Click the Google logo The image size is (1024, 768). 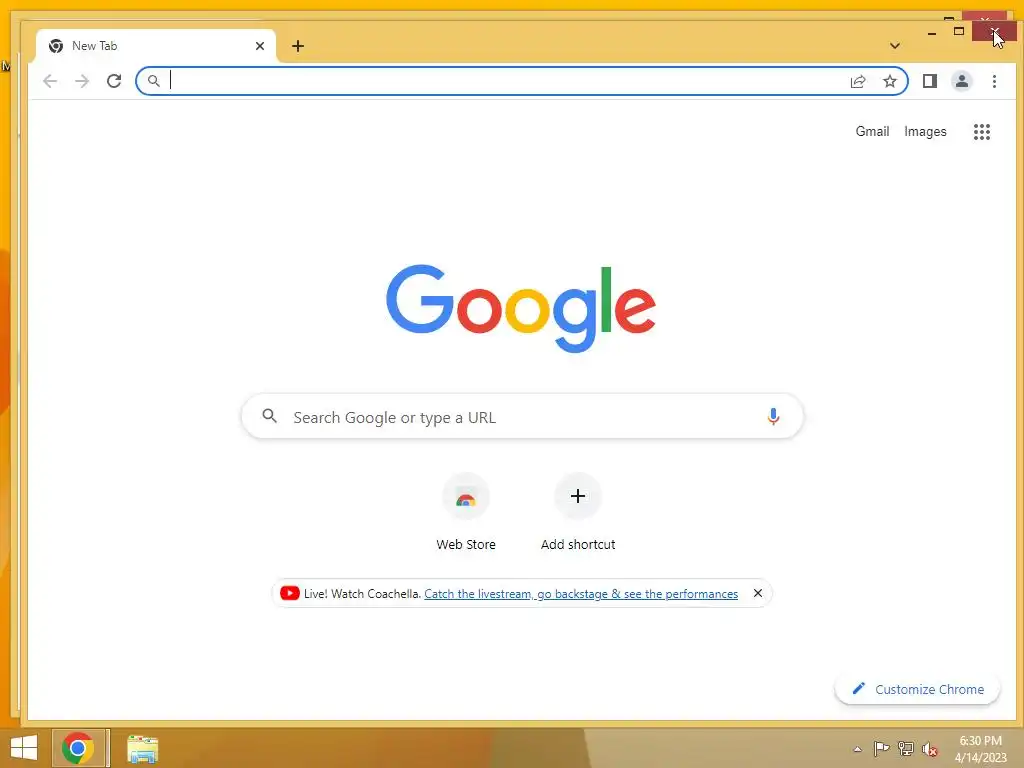coord(520,308)
